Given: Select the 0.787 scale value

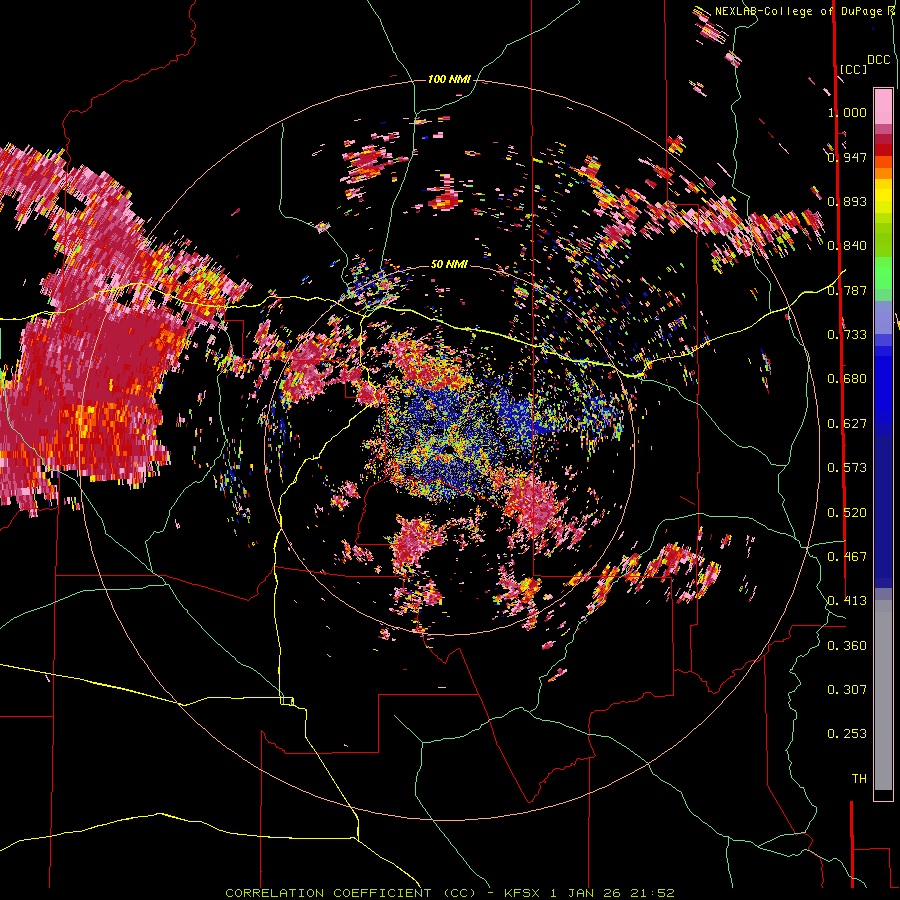Looking at the screenshot, I should pos(847,290).
